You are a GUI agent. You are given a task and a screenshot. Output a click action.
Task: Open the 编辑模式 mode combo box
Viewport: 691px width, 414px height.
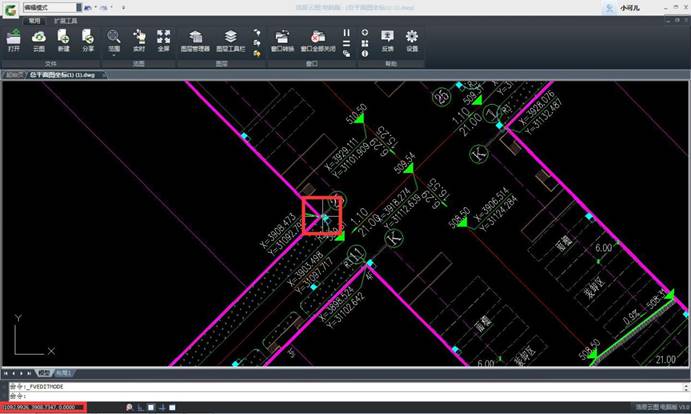click(x=50, y=7)
